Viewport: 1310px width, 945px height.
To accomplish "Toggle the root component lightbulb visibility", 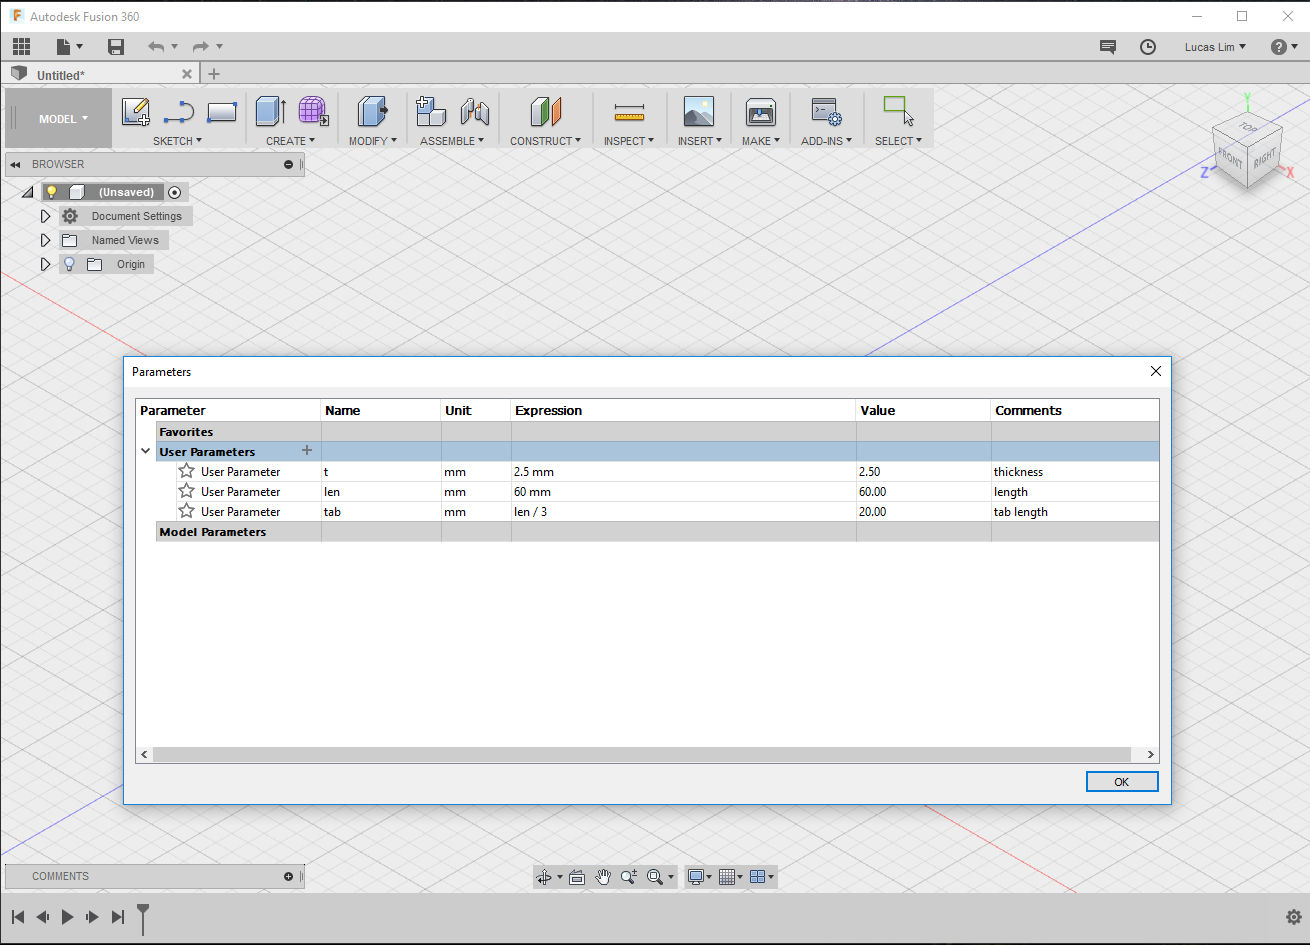I will tap(52, 192).
